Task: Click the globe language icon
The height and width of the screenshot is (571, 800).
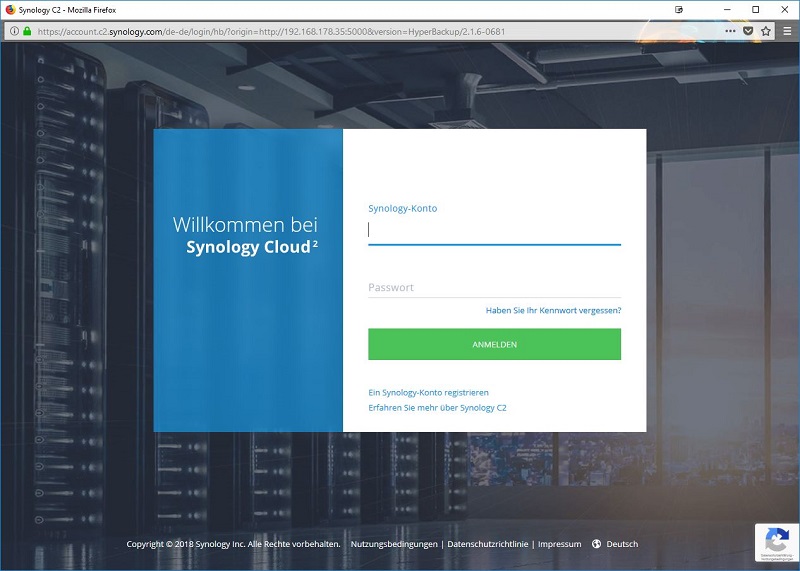Action: coord(596,544)
